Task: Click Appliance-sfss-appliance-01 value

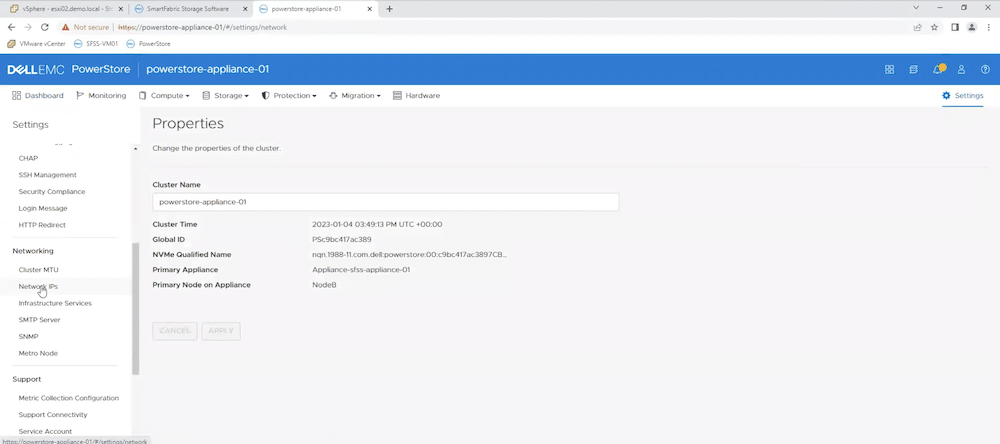Action: pos(361,270)
